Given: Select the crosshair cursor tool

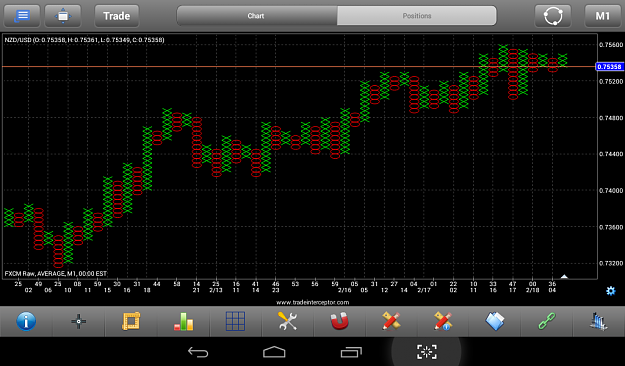Looking at the screenshot, I should (79, 321).
